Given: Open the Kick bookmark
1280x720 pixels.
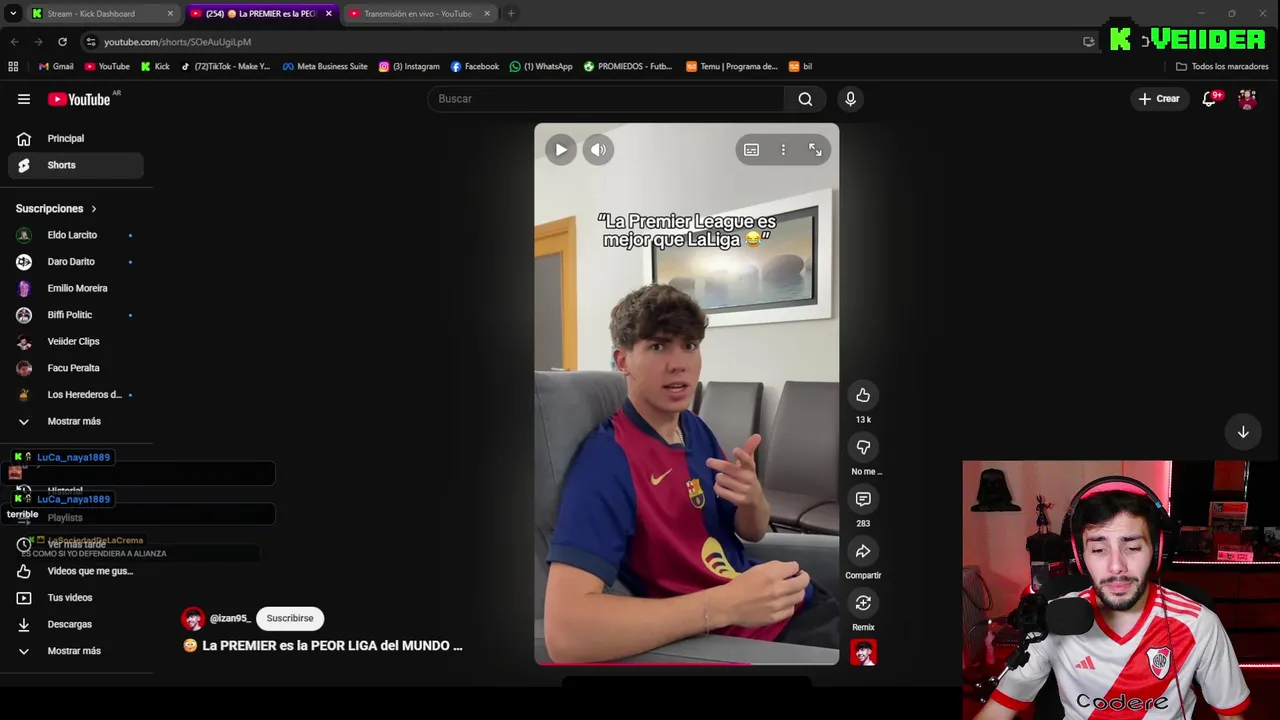Looking at the screenshot, I should (155, 67).
